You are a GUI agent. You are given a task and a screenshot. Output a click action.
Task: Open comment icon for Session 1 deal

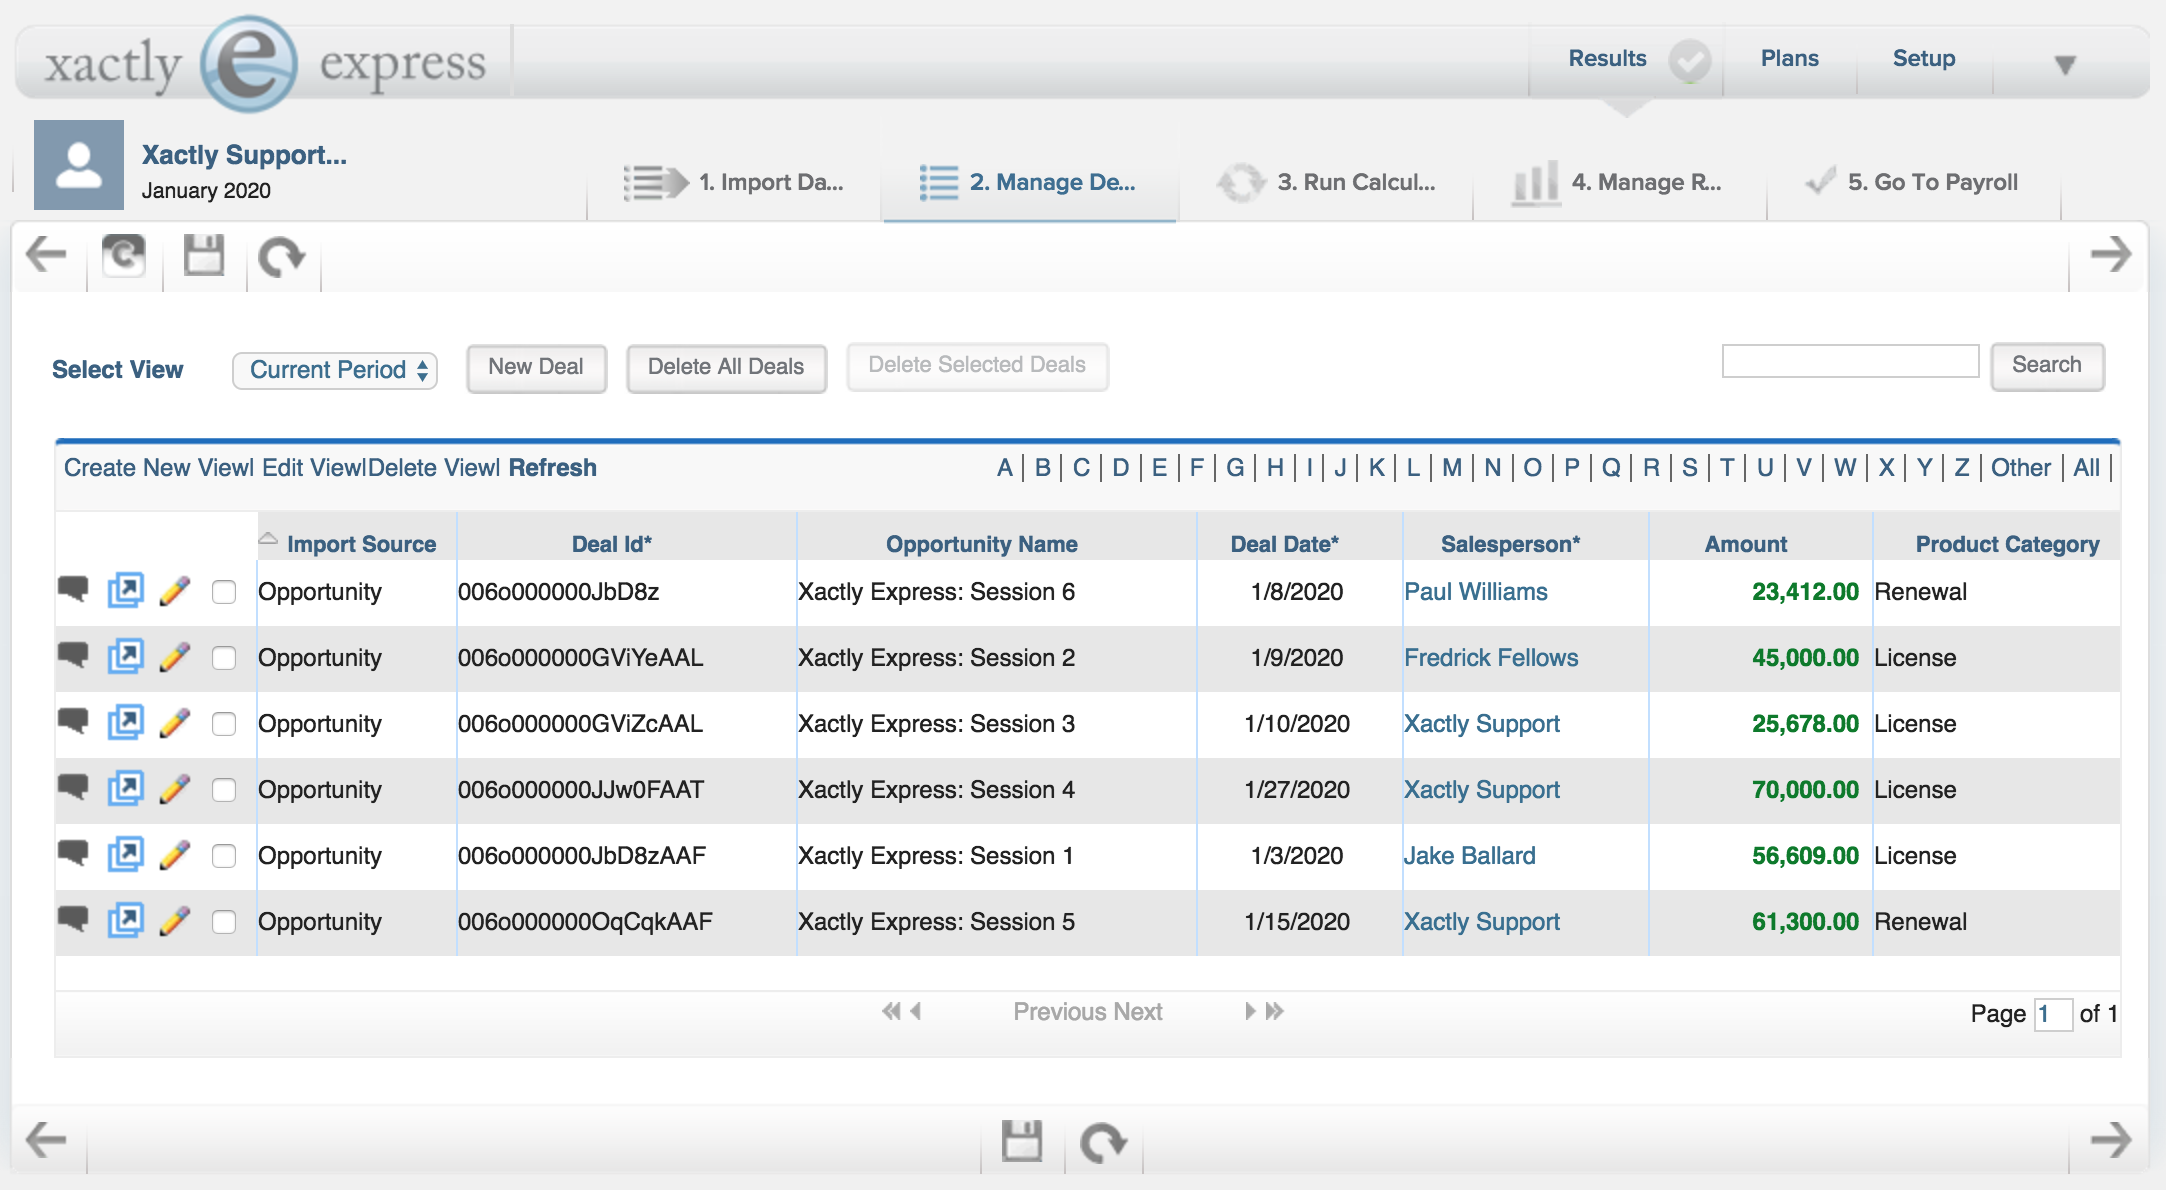tap(73, 853)
